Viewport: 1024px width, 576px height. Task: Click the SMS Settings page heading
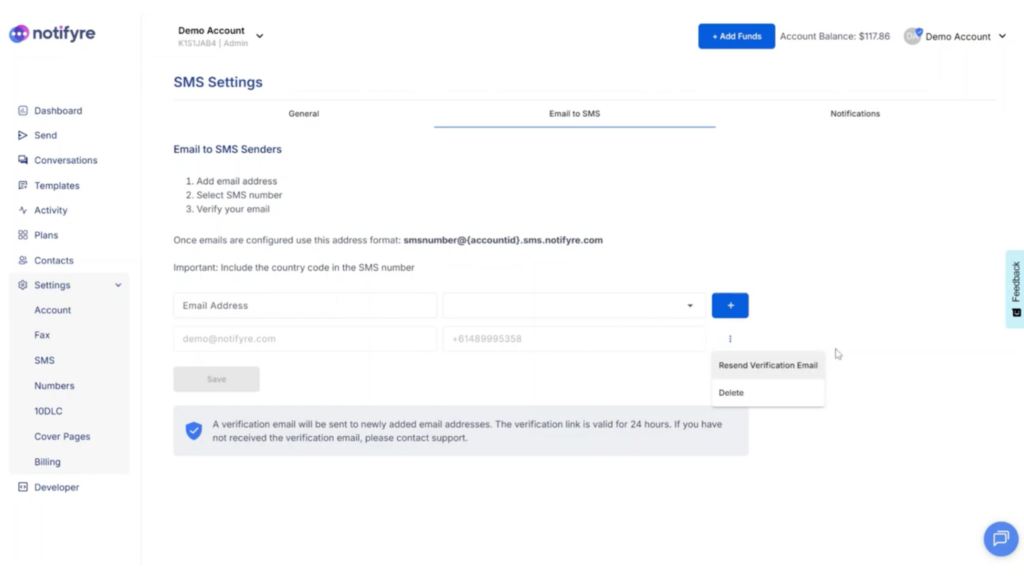click(218, 82)
